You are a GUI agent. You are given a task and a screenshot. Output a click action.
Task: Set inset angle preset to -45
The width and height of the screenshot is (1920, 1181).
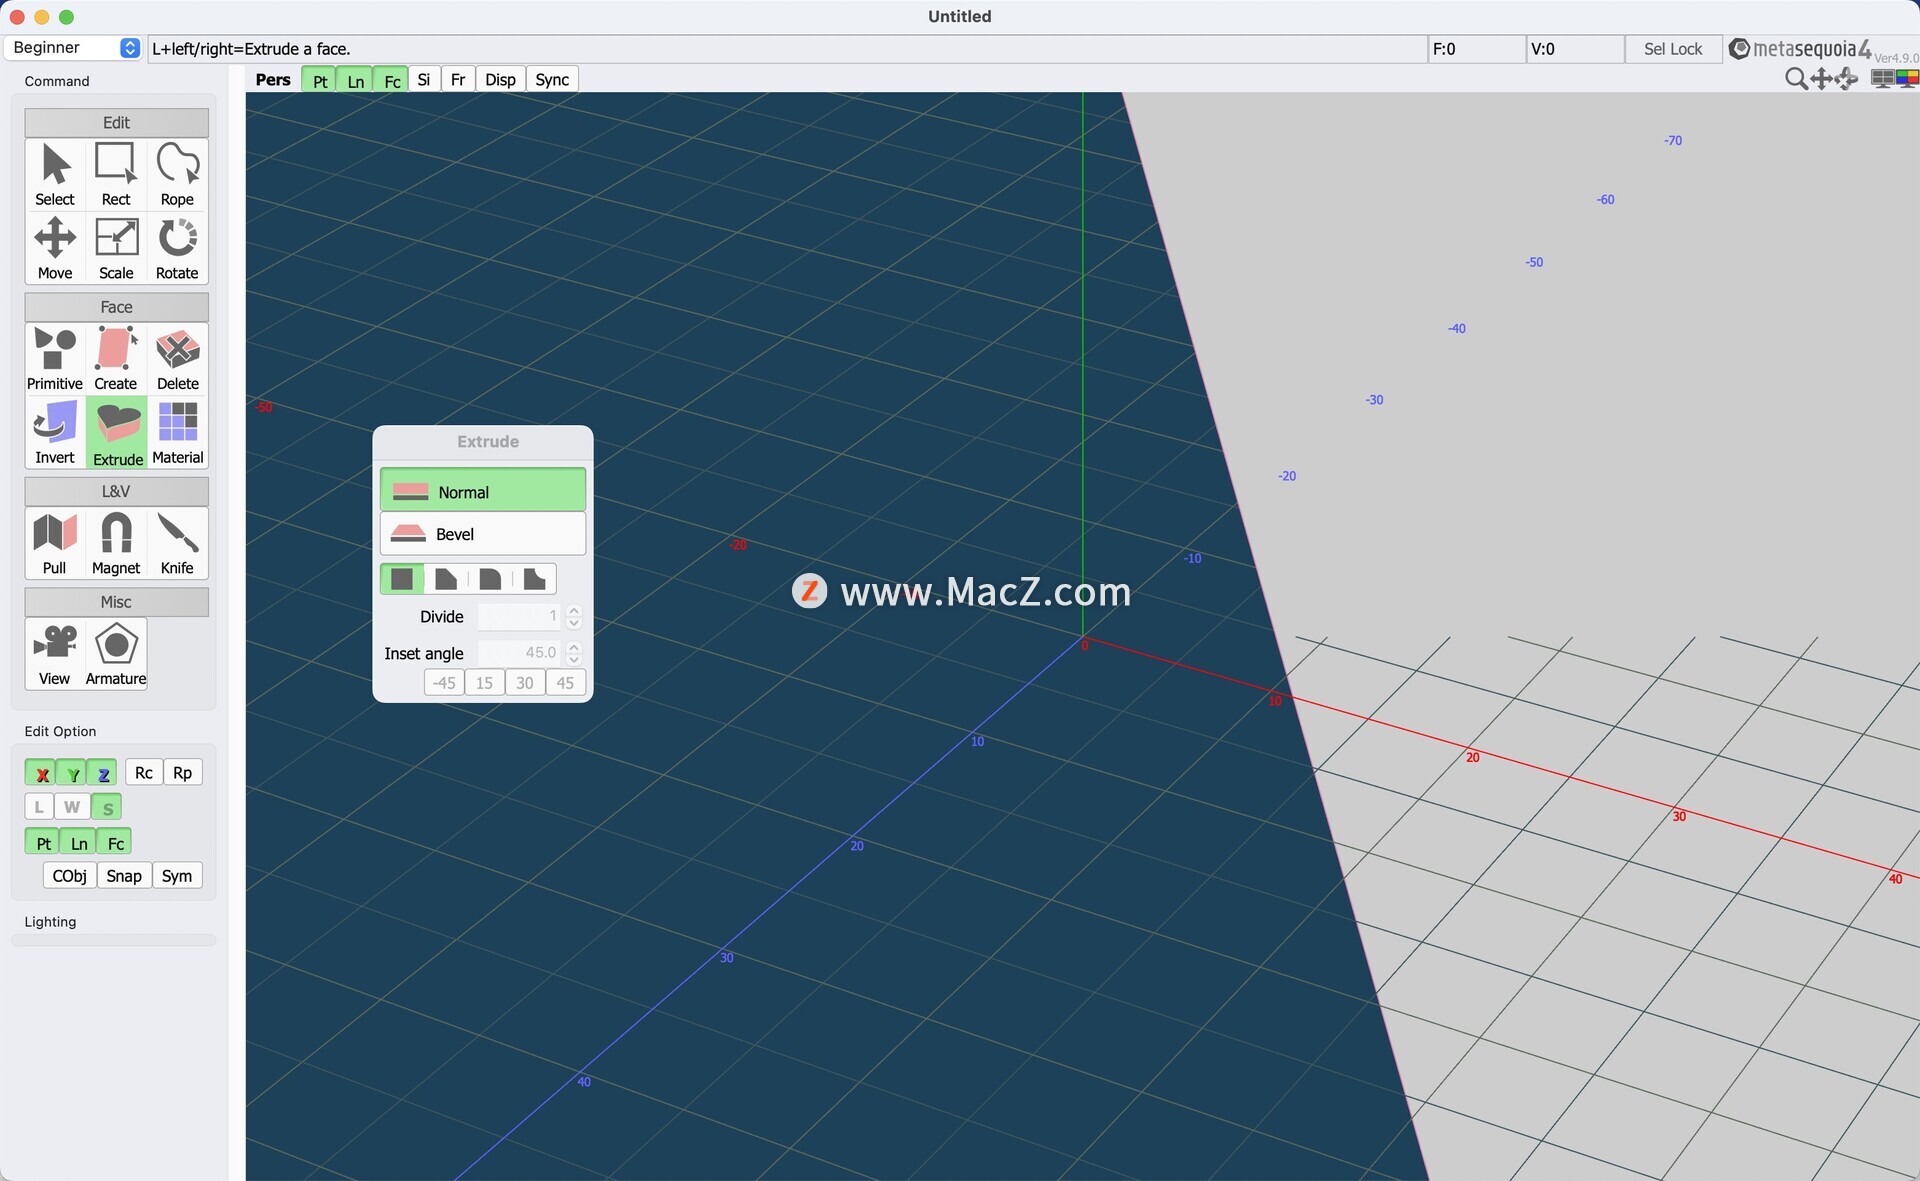coord(444,682)
